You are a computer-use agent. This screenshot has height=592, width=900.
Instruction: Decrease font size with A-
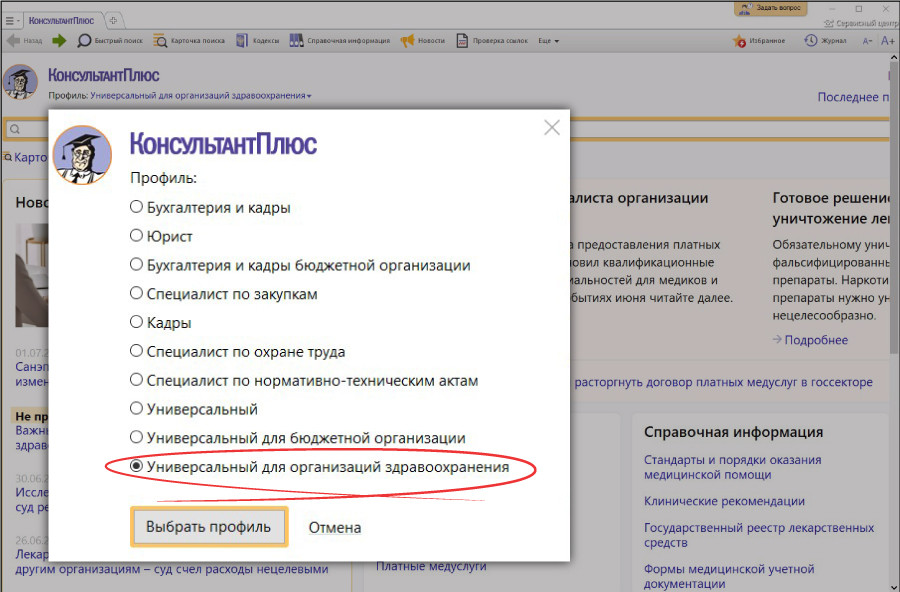point(867,41)
